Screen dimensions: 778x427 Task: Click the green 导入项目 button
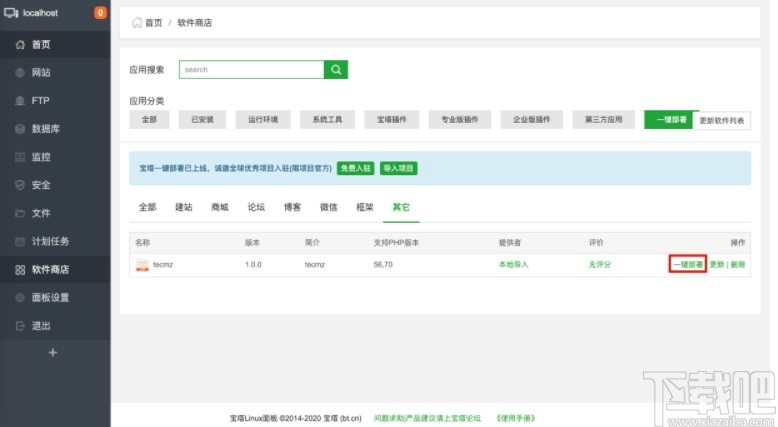tap(398, 168)
